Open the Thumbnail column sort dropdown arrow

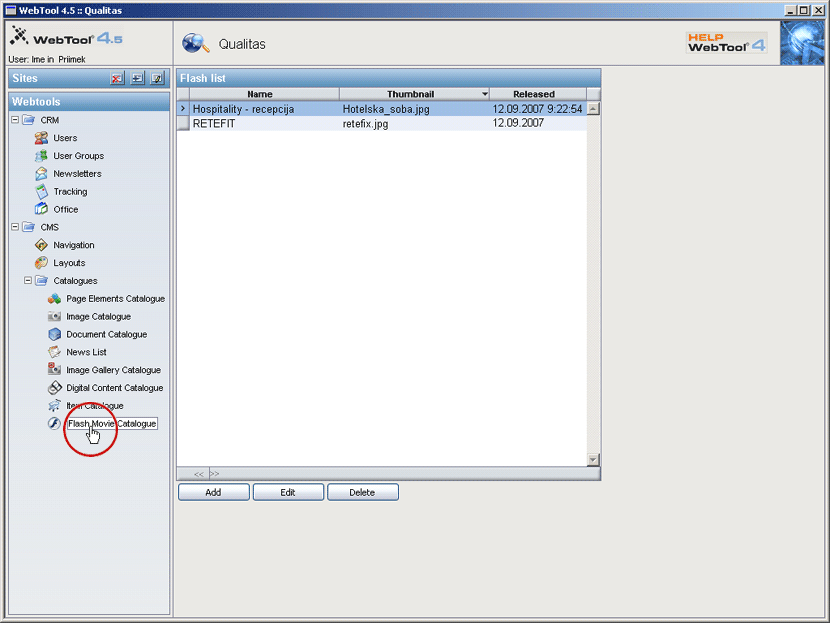[x=485, y=94]
